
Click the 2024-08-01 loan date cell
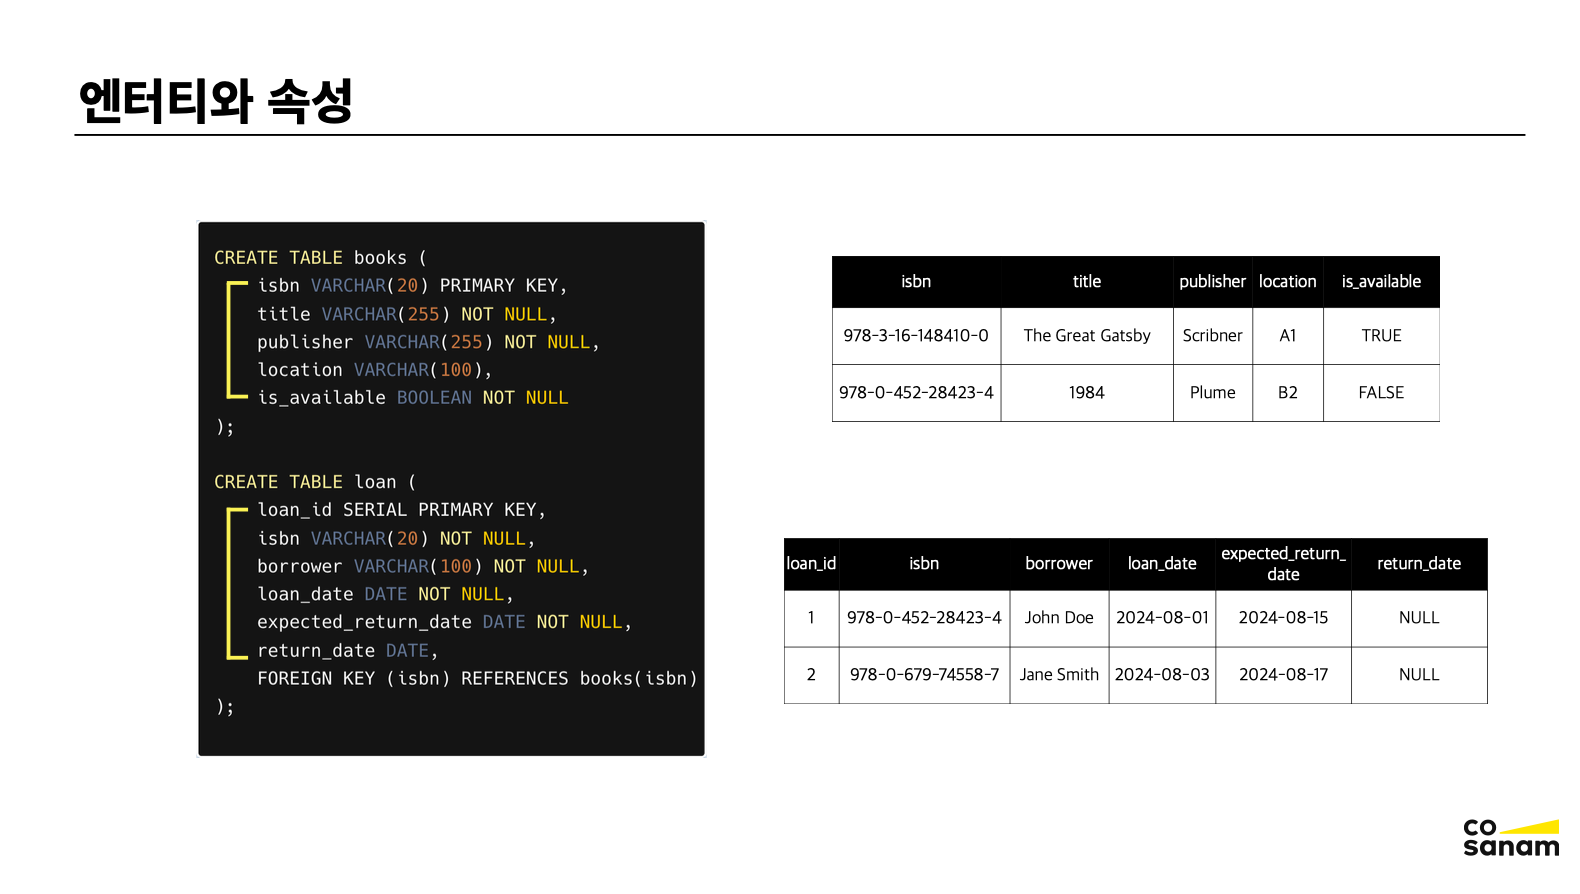1162,618
